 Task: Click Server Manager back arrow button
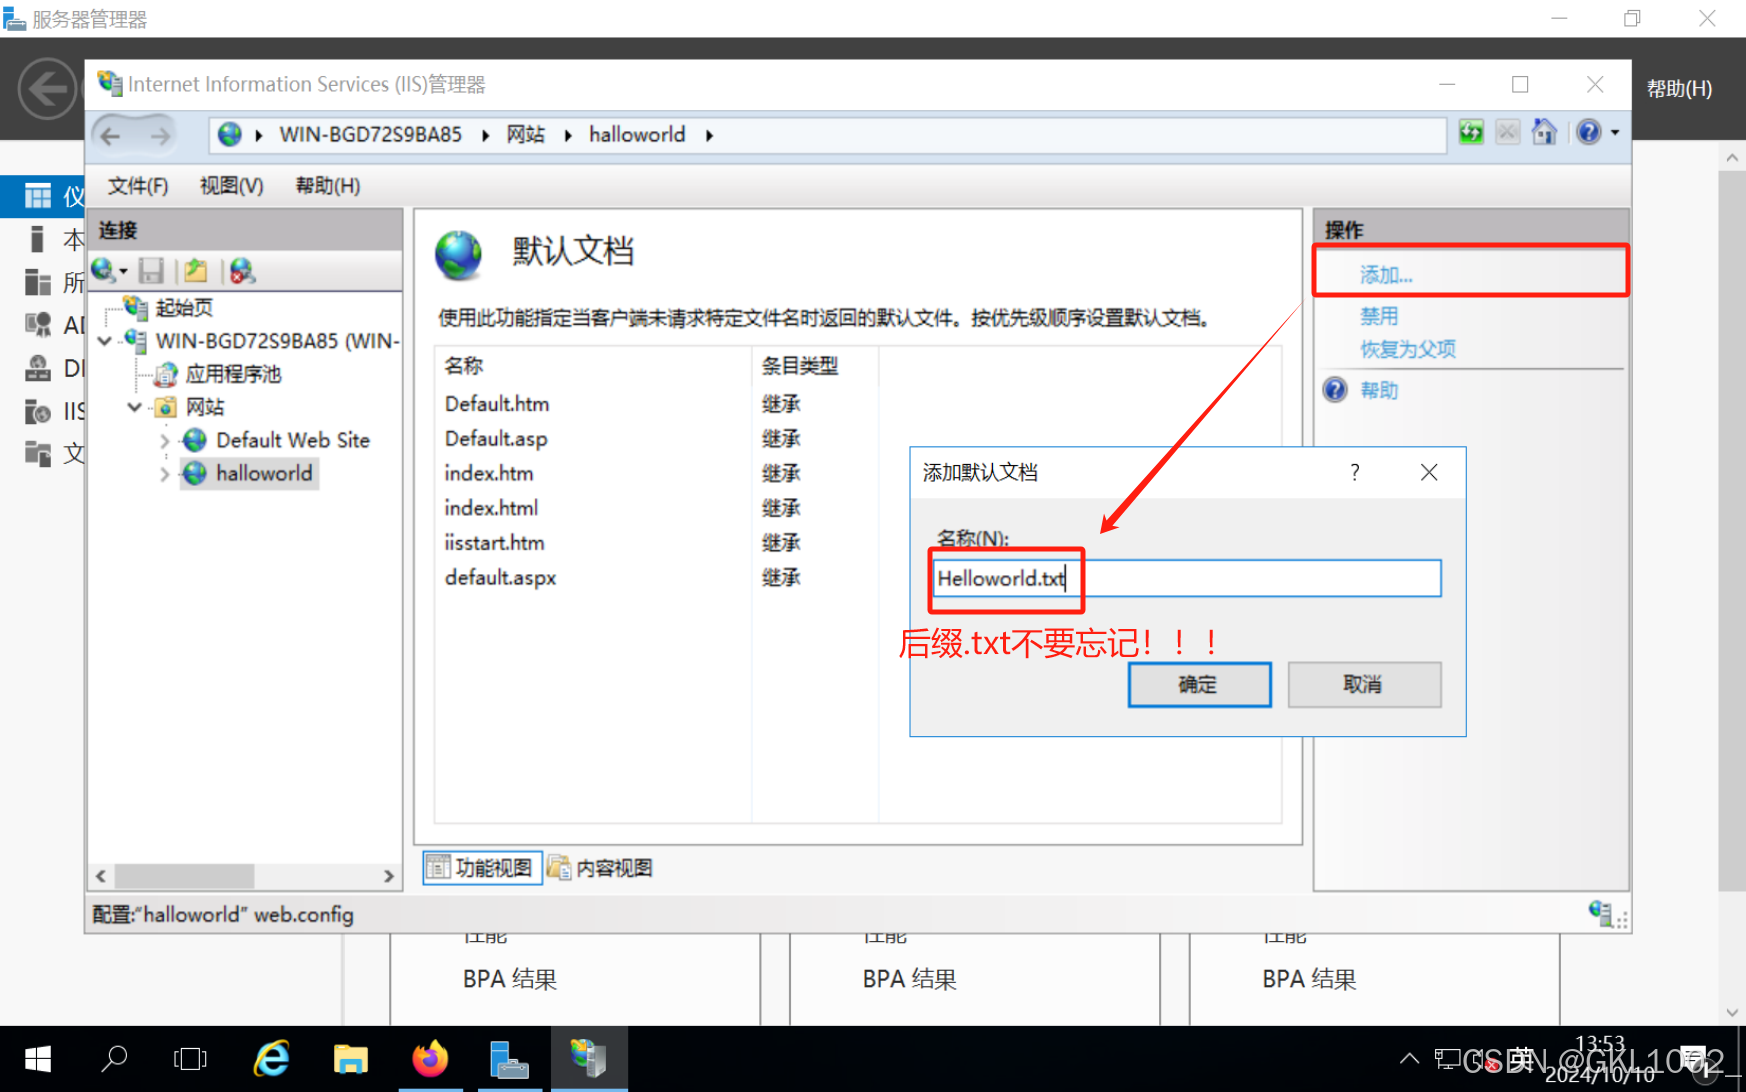(47, 89)
